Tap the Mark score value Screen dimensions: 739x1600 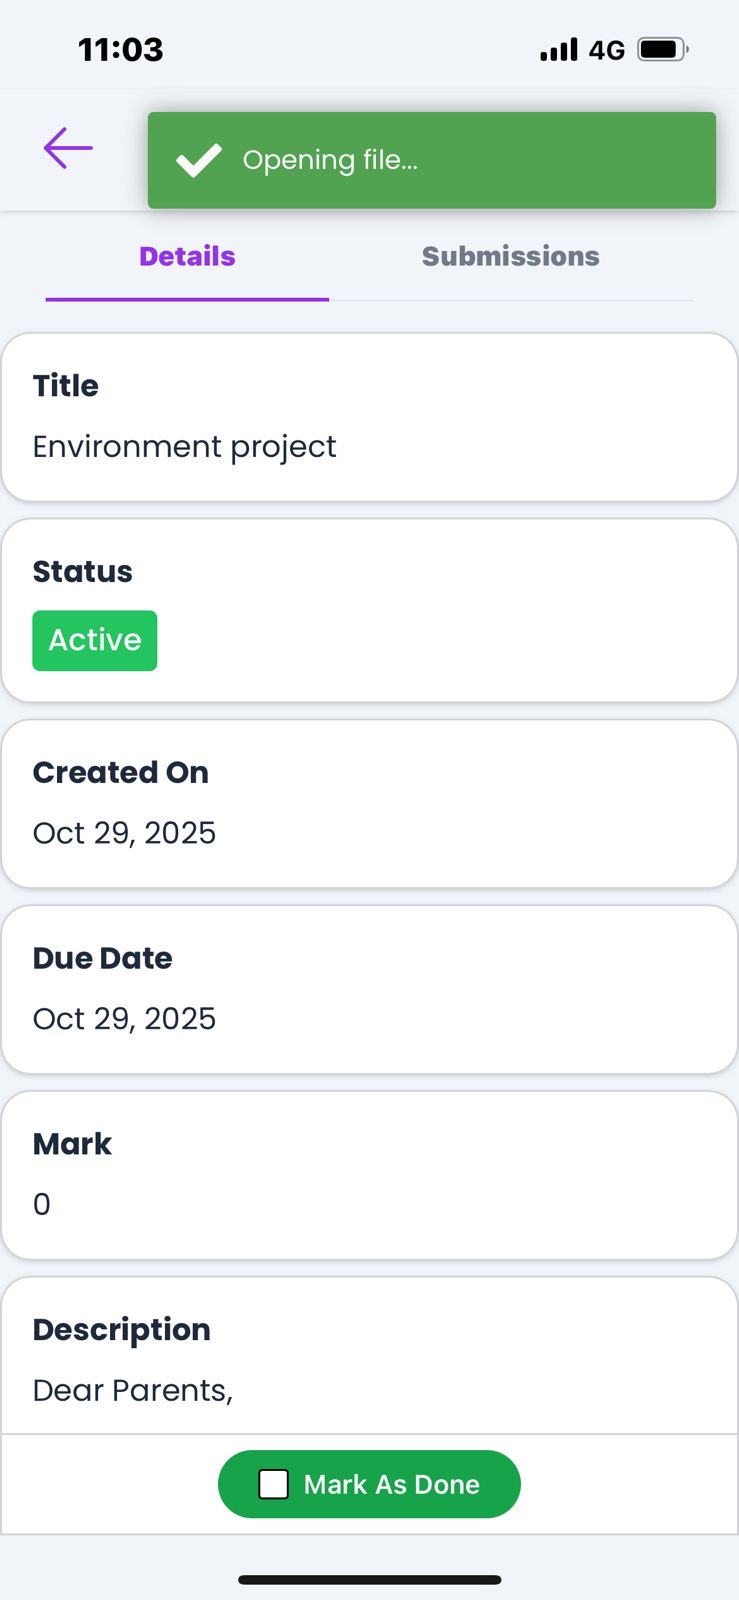click(42, 1204)
